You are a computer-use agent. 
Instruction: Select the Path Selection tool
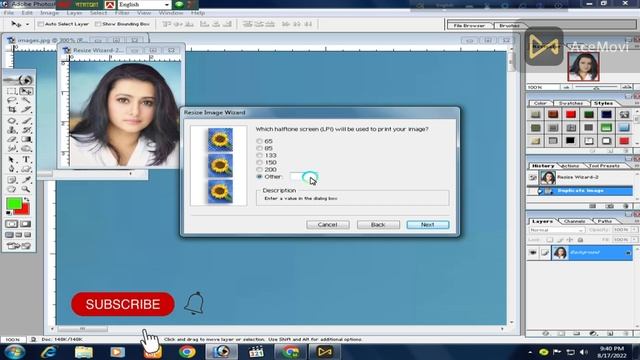point(11,160)
